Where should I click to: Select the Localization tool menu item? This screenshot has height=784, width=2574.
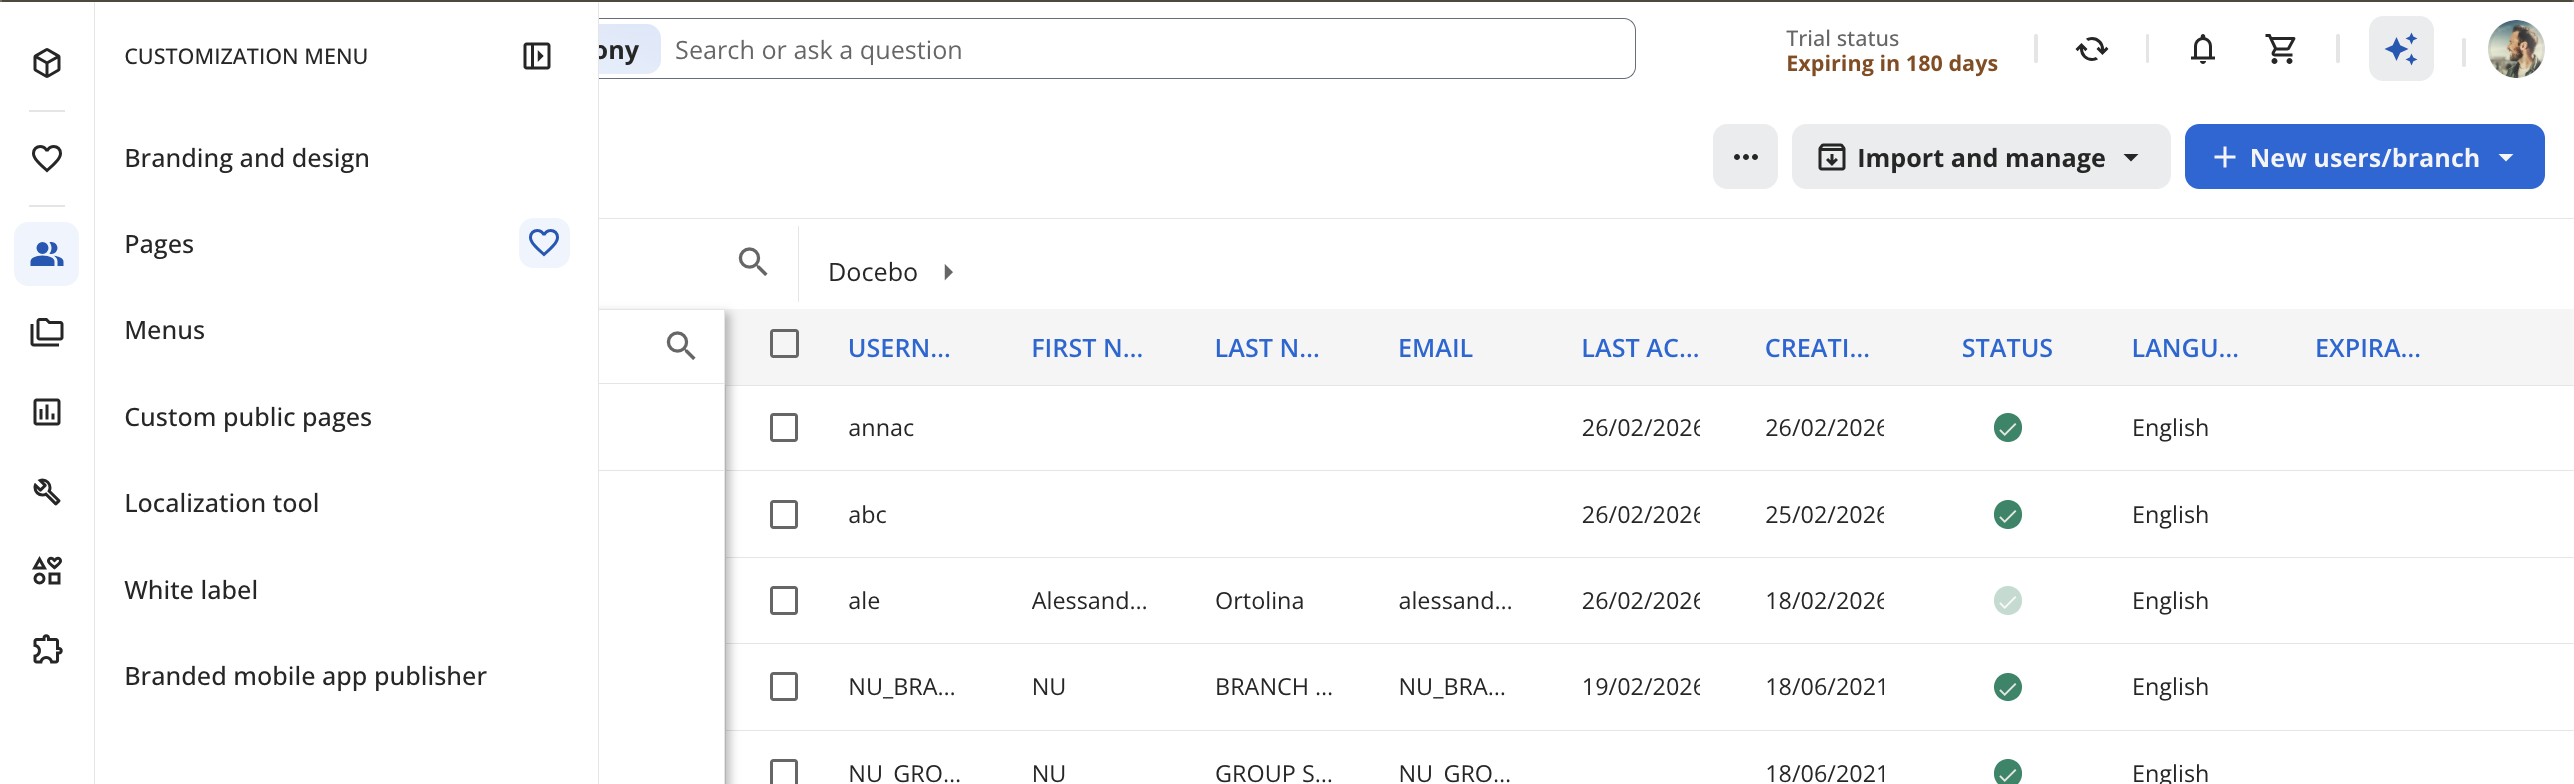(x=222, y=503)
